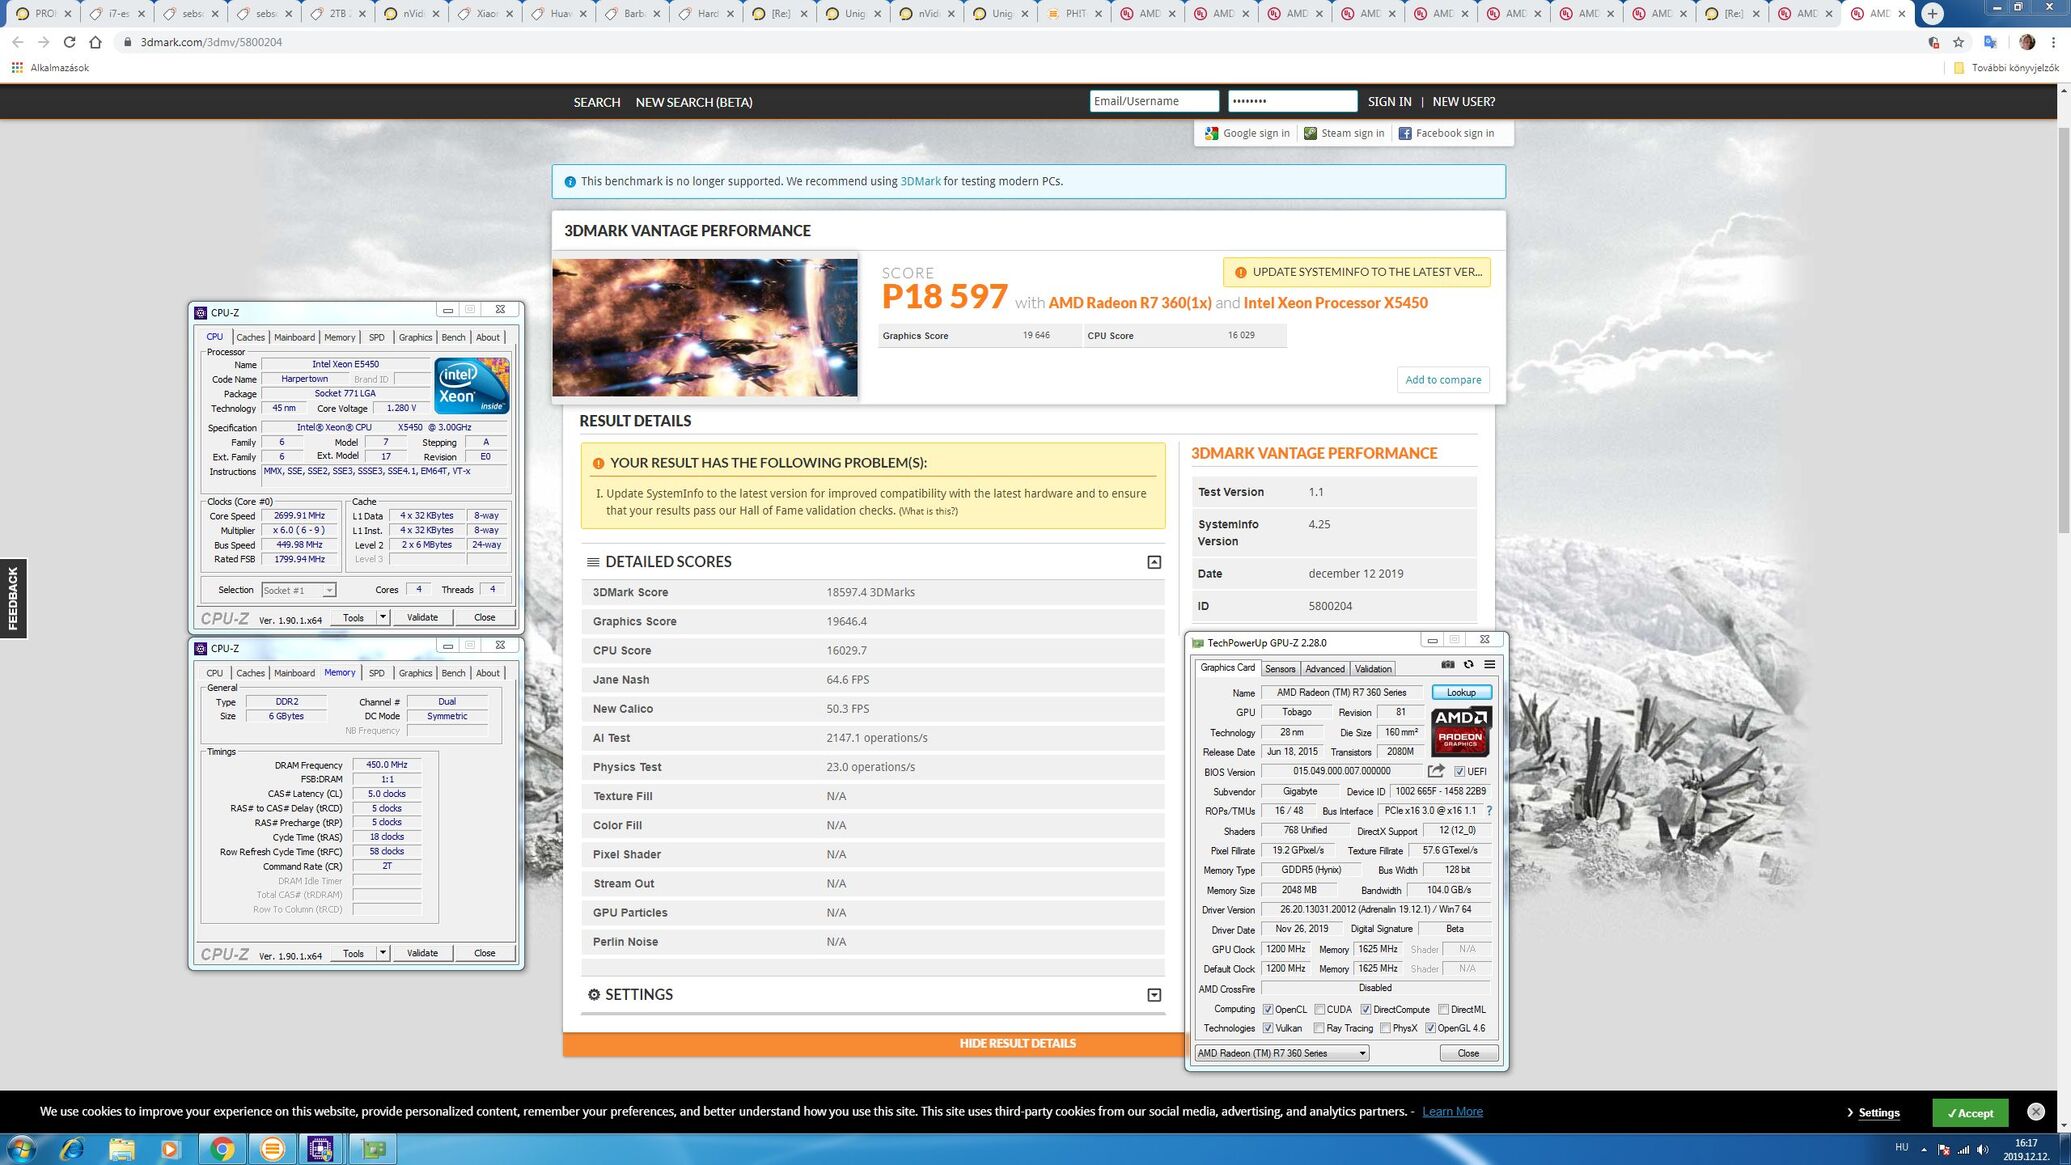Toggle the Vulkan checkbox
Viewport: 2071px width, 1165px height.
(1268, 1028)
